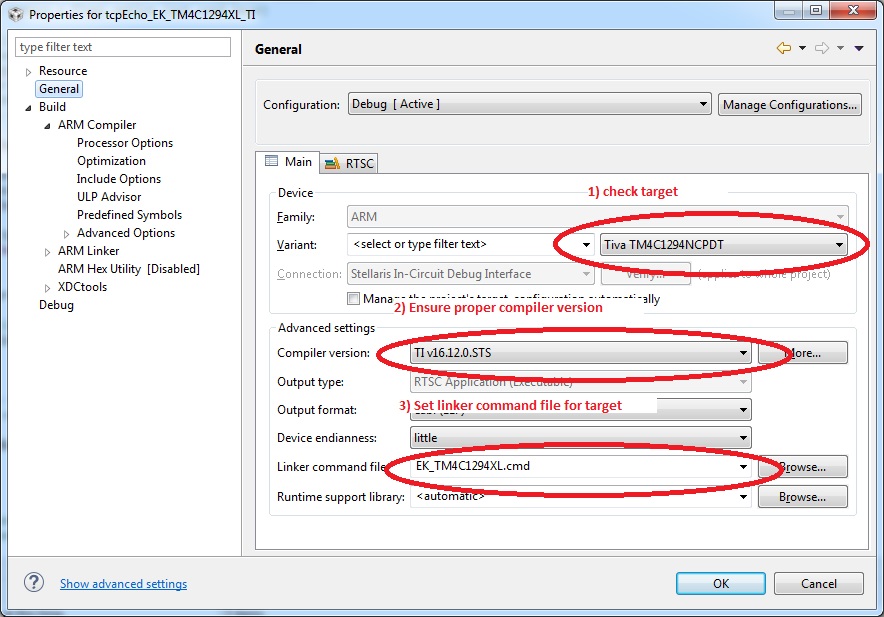Click the help question mark icon
The height and width of the screenshot is (617, 884).
pos(34,582)
